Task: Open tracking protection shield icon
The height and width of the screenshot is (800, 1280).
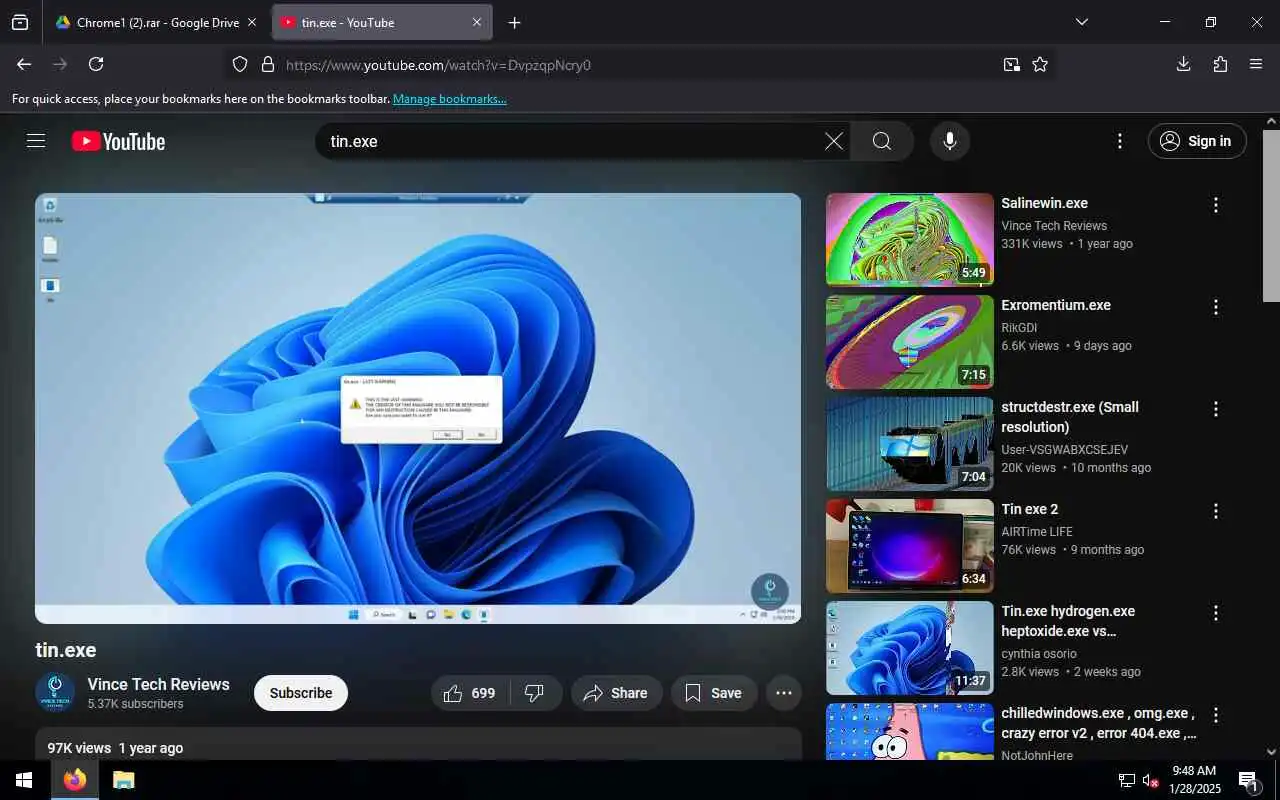Action: click(240, 65)
